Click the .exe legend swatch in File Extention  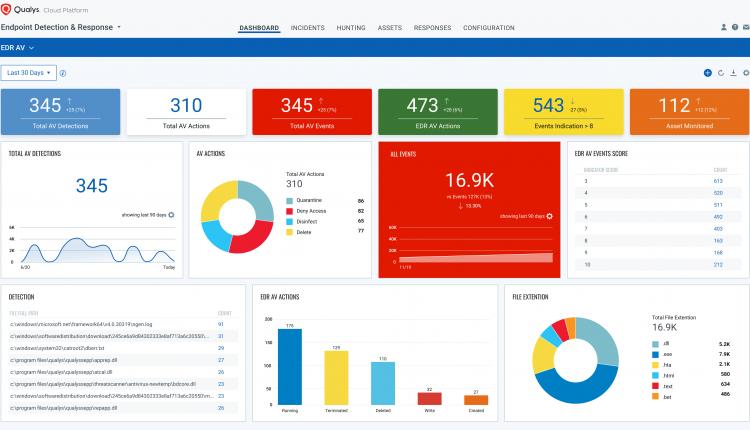click(655, 354)
